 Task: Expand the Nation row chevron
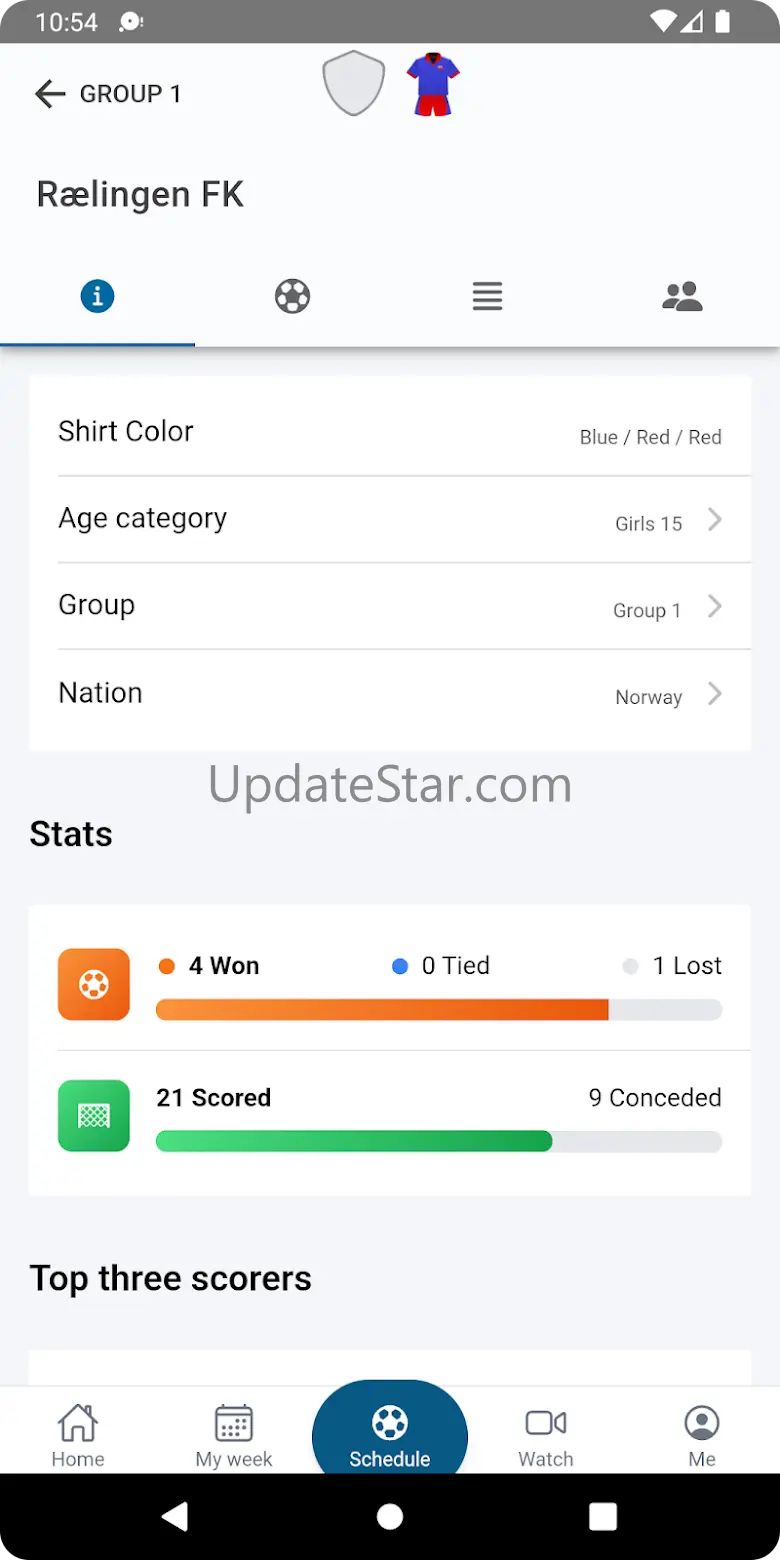(714, 694)
